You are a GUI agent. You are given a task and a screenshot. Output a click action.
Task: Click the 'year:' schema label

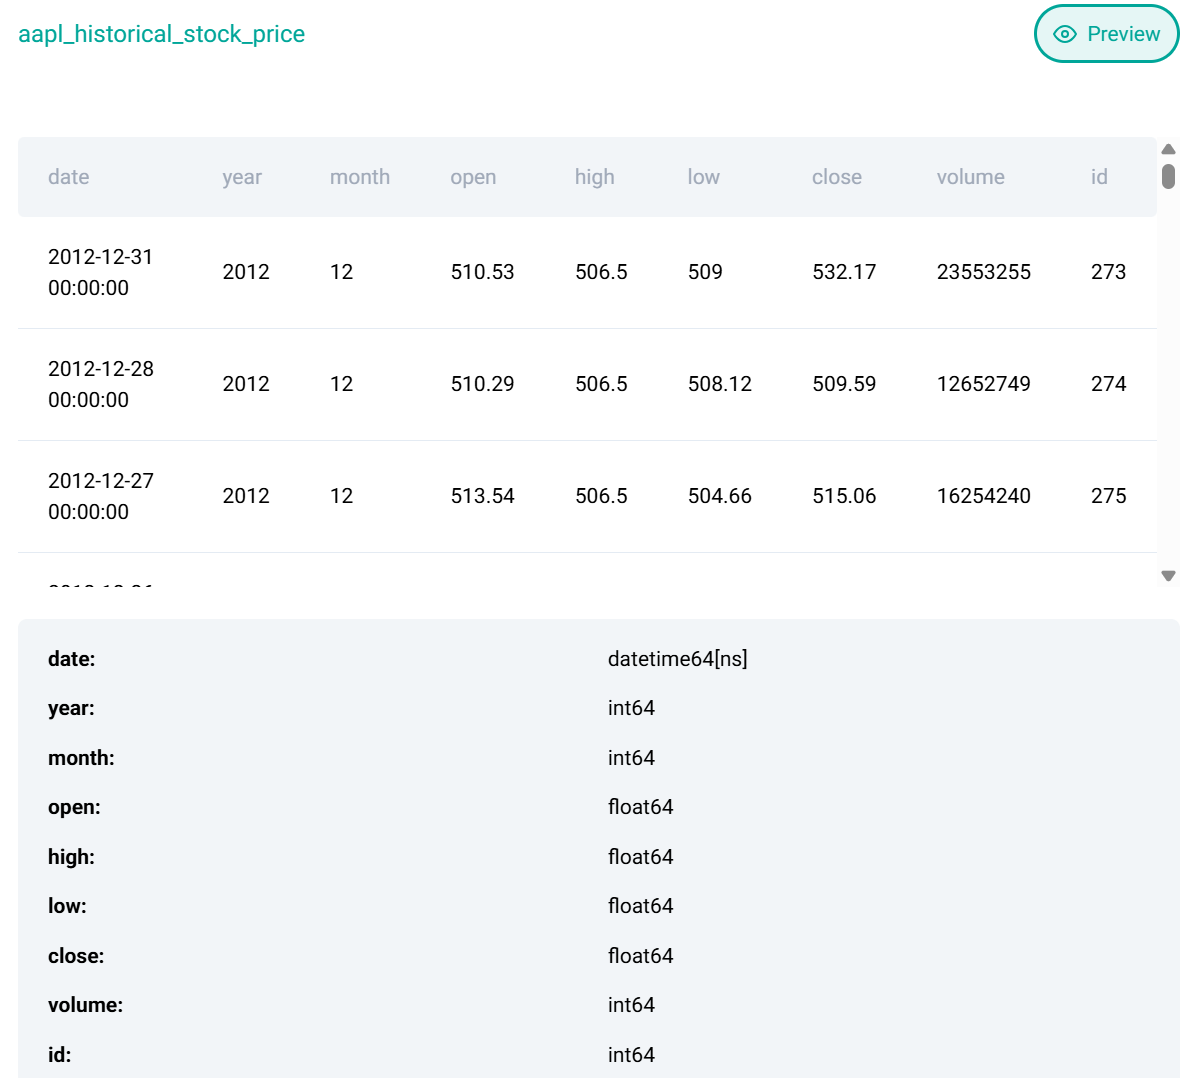(x=71, y=709)
